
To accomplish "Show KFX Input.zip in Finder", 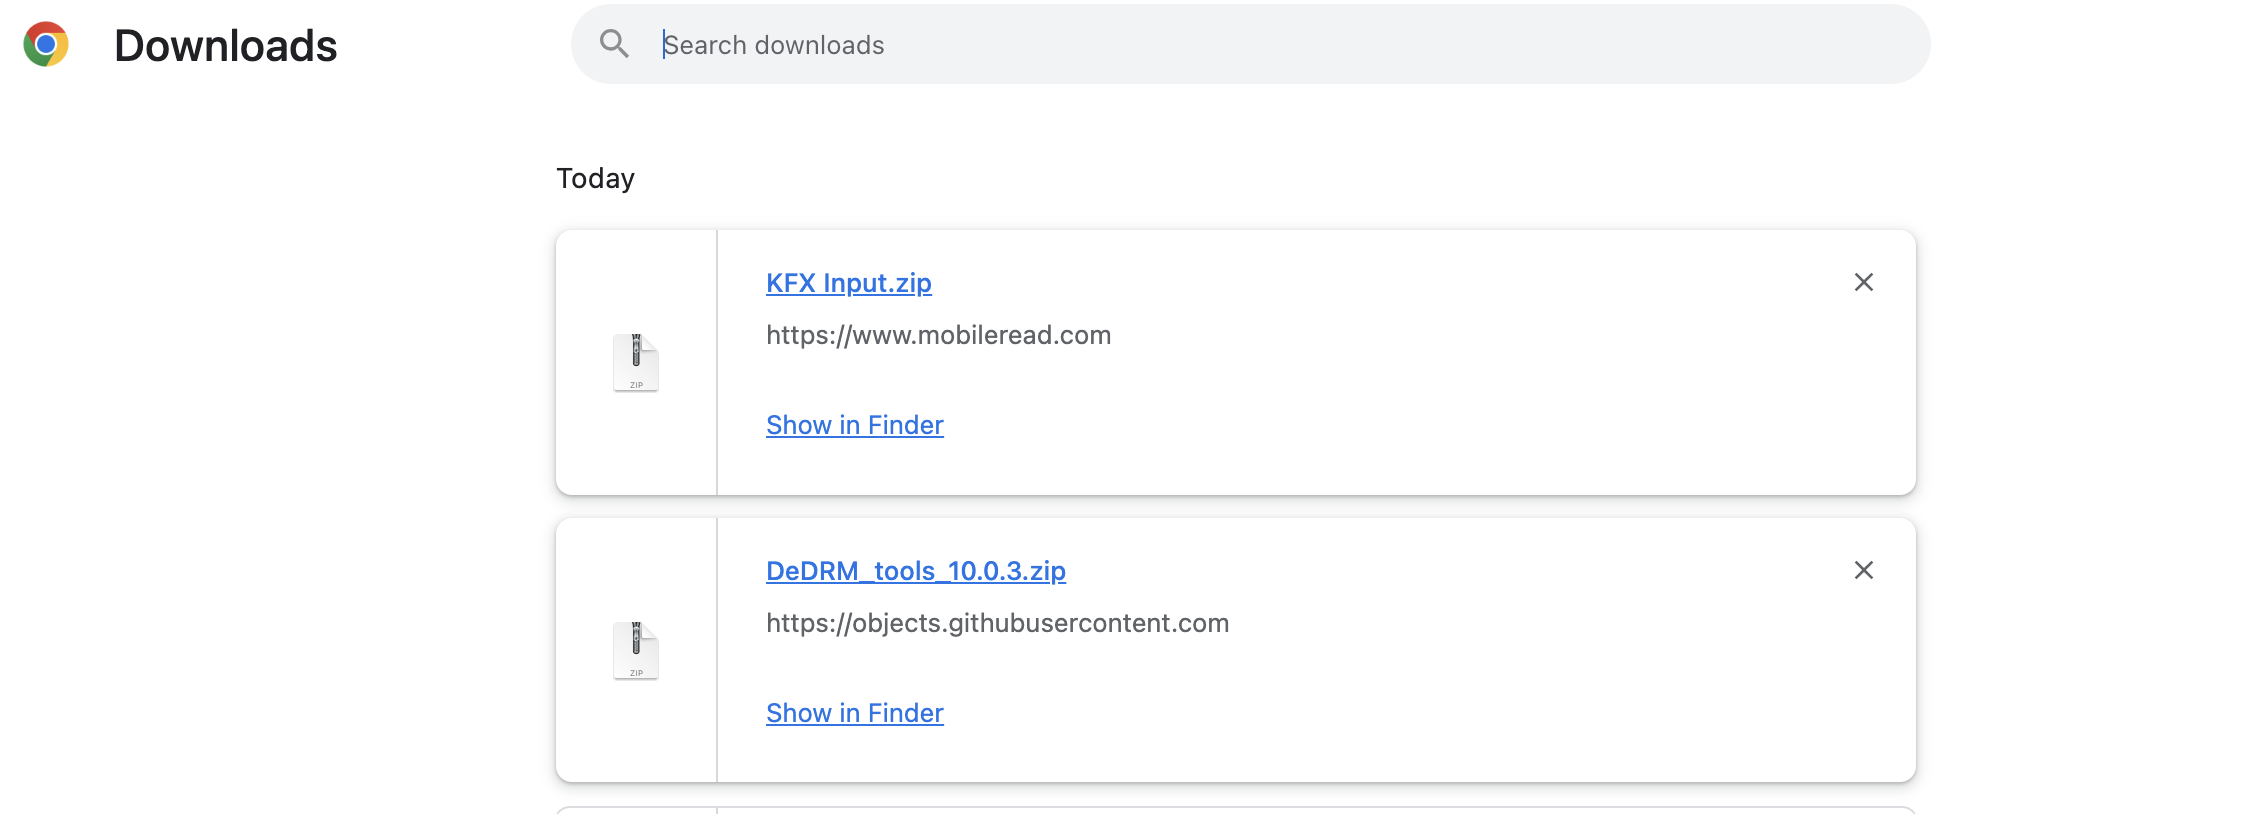I will 854,425.
